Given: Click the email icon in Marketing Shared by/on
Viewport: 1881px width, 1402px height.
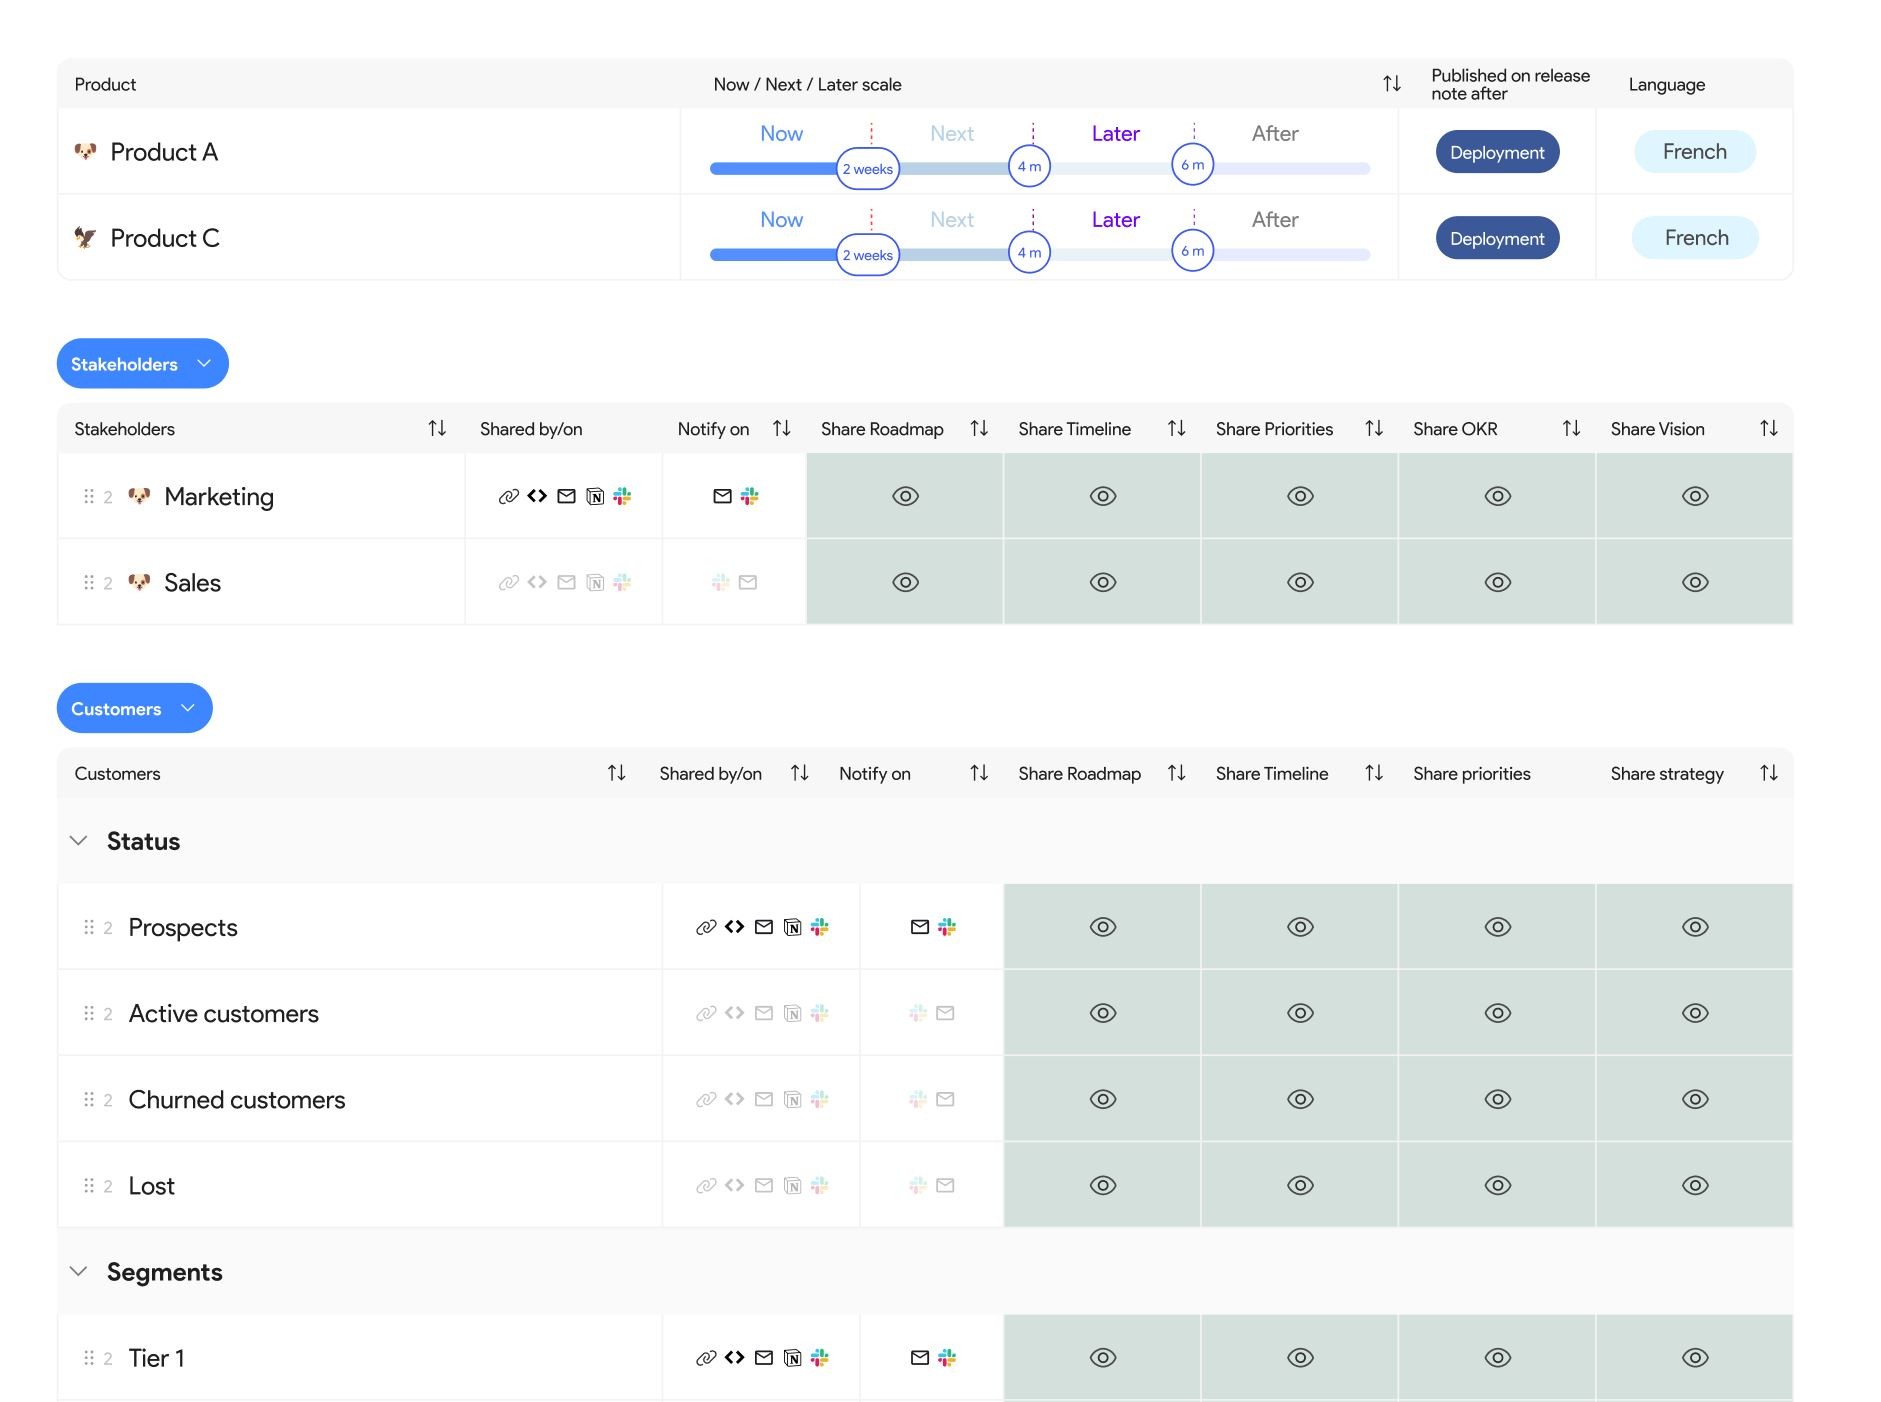Looking at the screenshot, I should 566,496.
